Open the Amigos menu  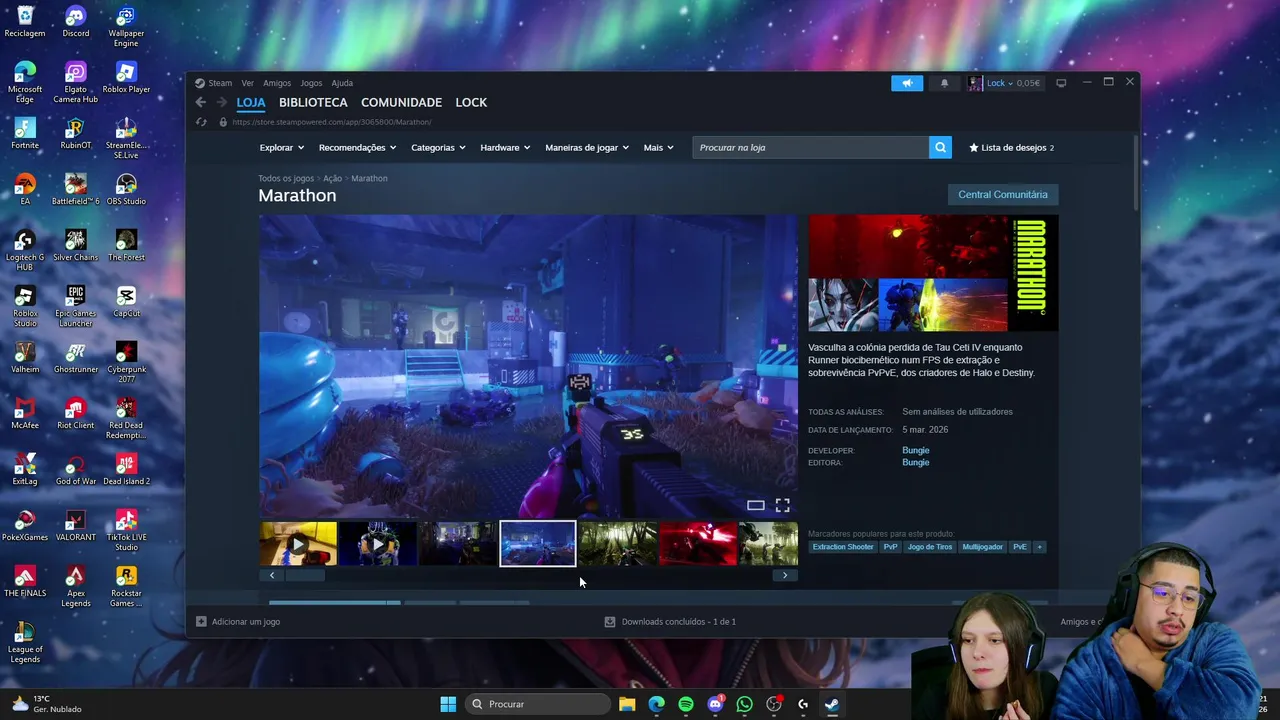point(277,83)
